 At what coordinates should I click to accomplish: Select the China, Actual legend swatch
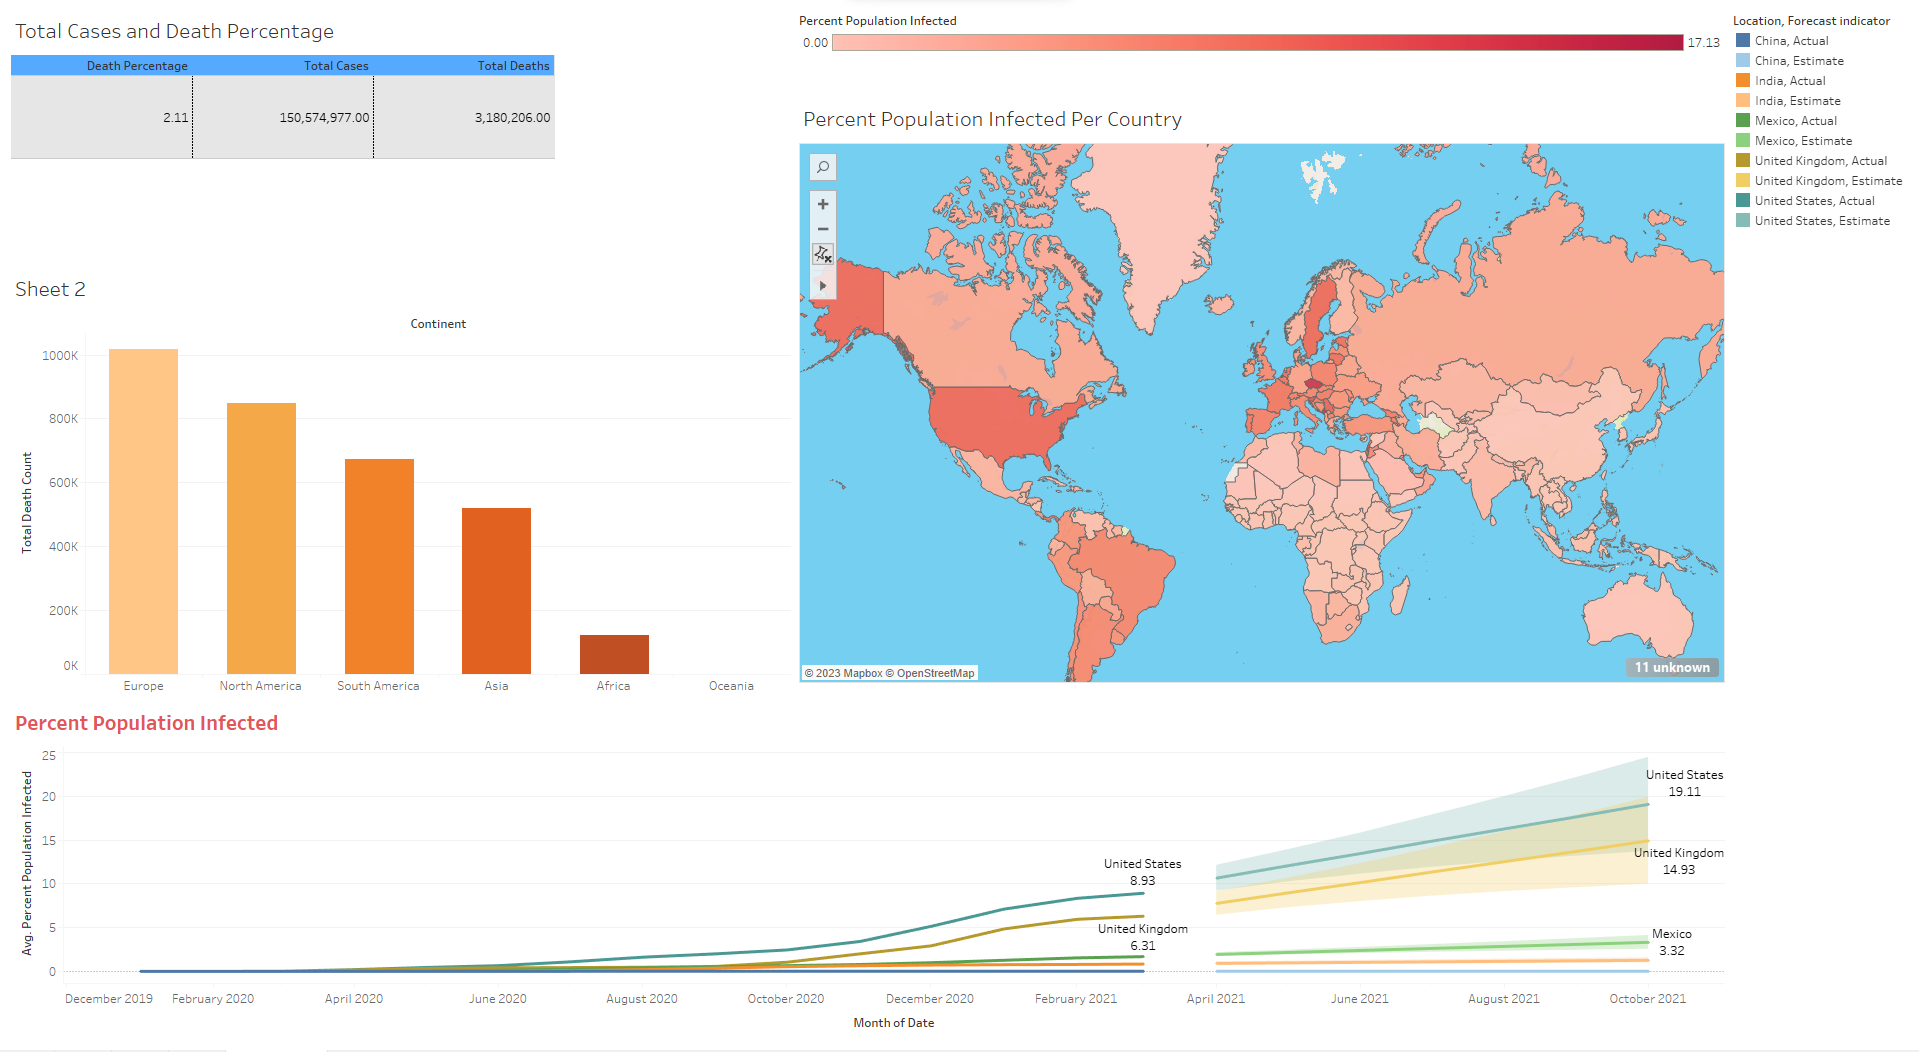point(1743,41)
